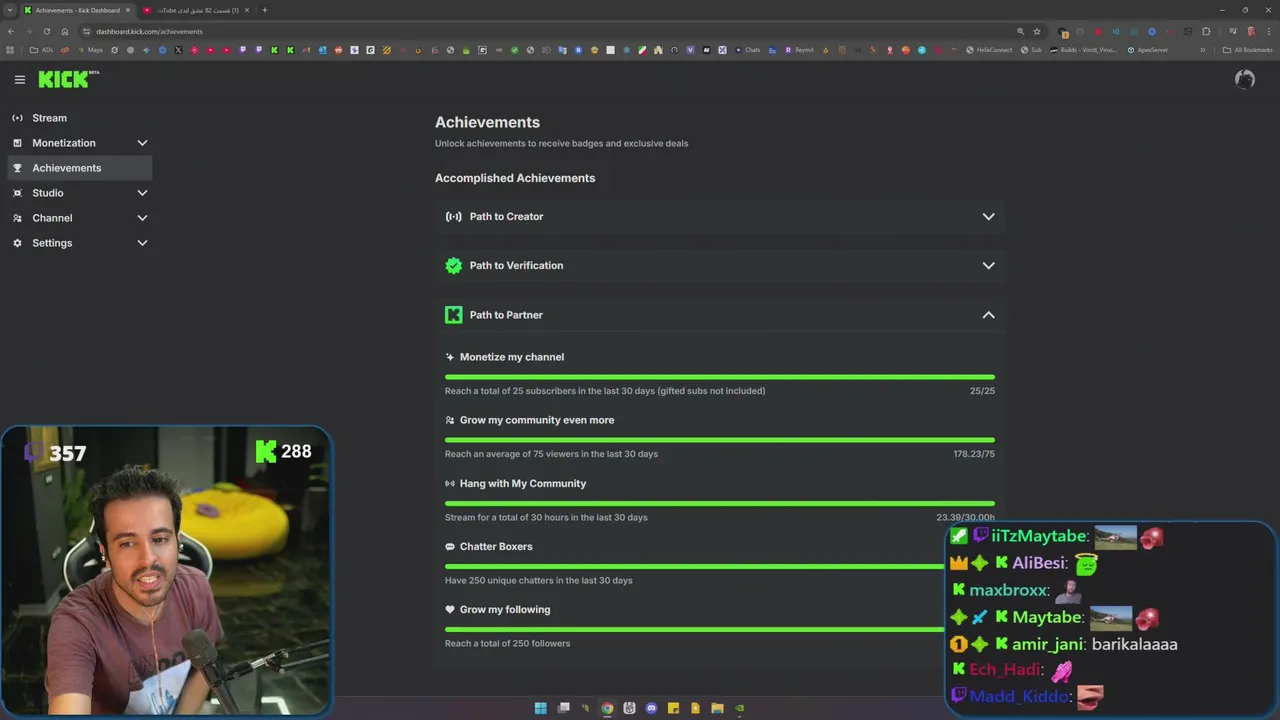Click the Chatter Boxers heading

click(x=496, y=547)
